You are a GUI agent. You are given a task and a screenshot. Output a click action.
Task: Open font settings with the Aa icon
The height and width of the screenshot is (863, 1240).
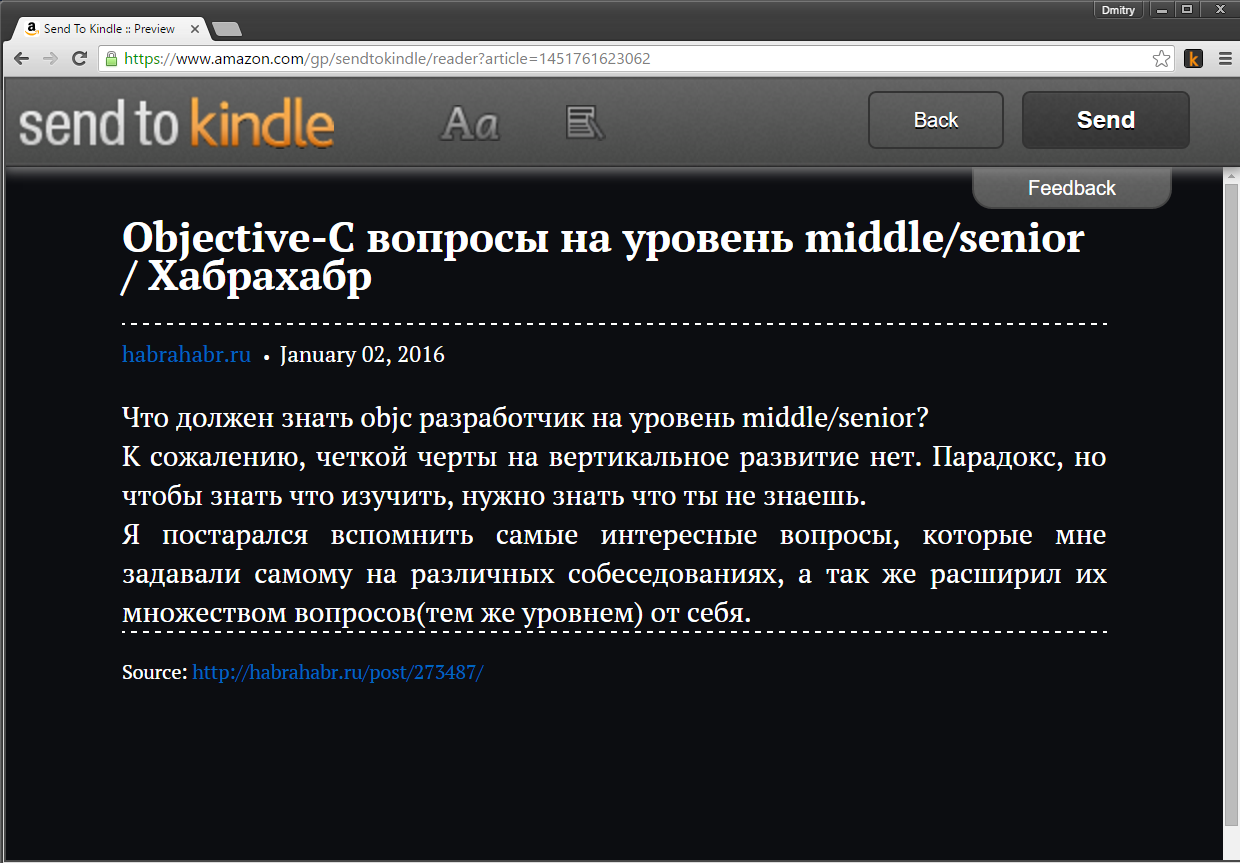click(x=470, y=122)
